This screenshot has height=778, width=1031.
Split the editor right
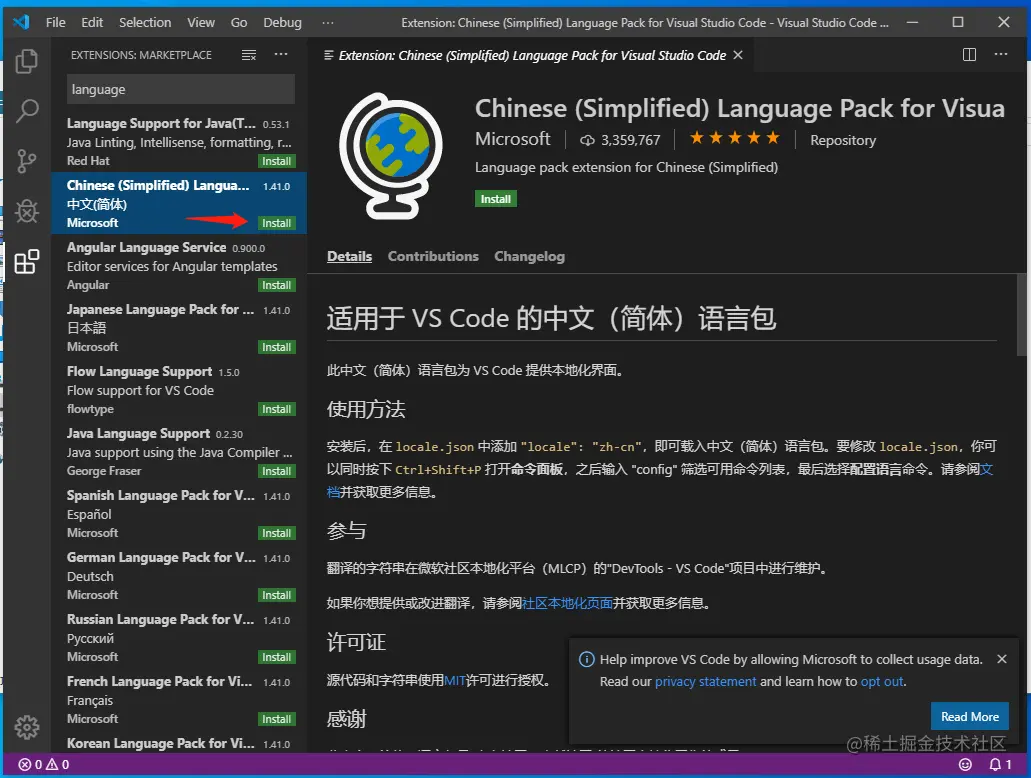pyautogui.click(x=969, y=55)
